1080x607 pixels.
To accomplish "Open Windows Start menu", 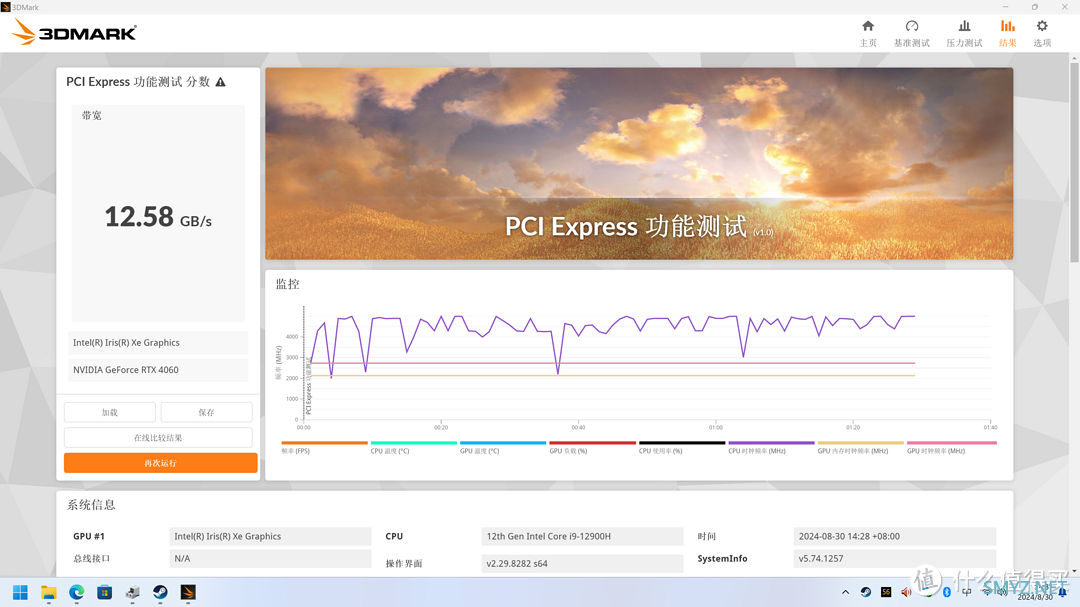I will pyautogui.click(x=20, y=593).
